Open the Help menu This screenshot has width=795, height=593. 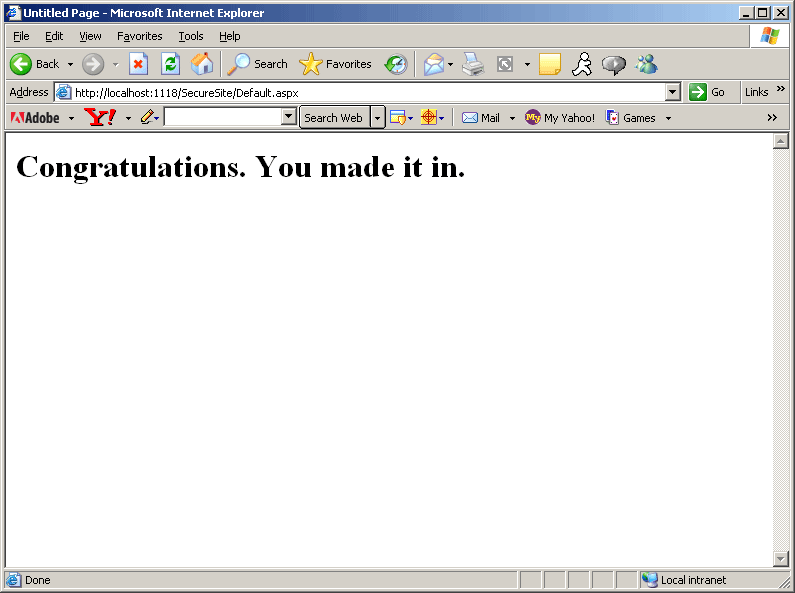click(x=230, y=36)
